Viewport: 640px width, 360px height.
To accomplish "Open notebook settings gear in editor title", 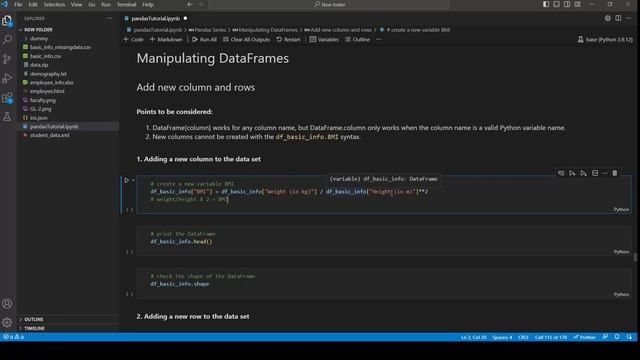I will (x=607, y=18).
